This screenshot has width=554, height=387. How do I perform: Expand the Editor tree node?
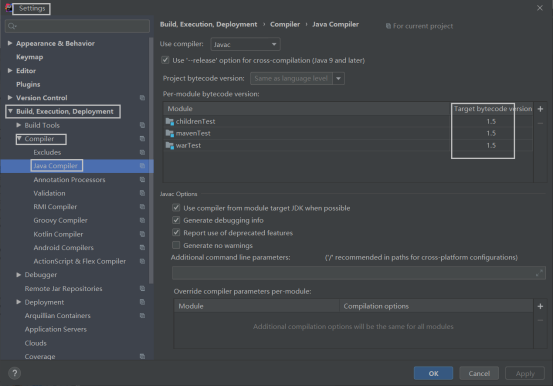pyautogui.click(x=10, y=71)
